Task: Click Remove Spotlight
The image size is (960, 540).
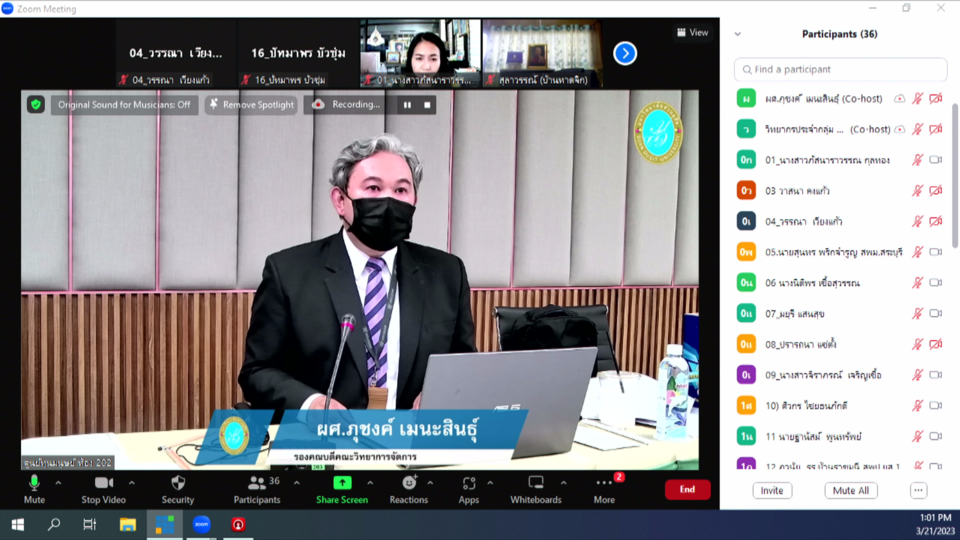Action: point(251,105)
